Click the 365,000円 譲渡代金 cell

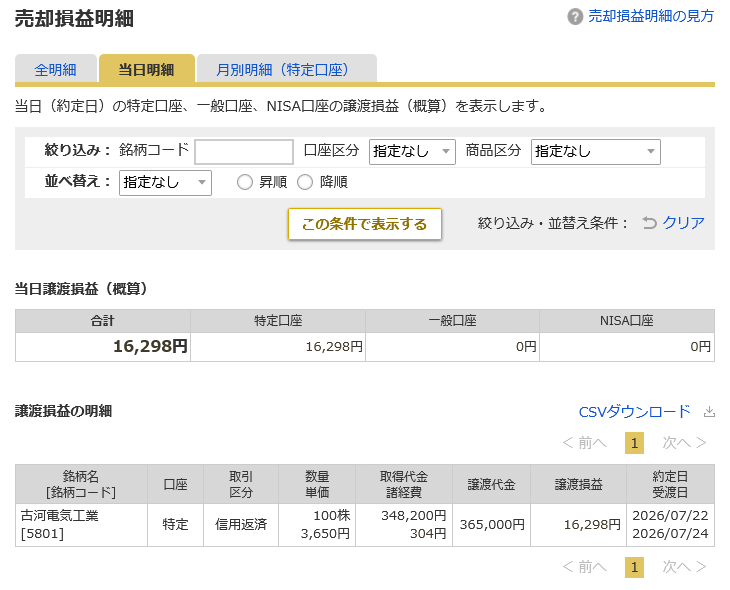coord(492,525)
